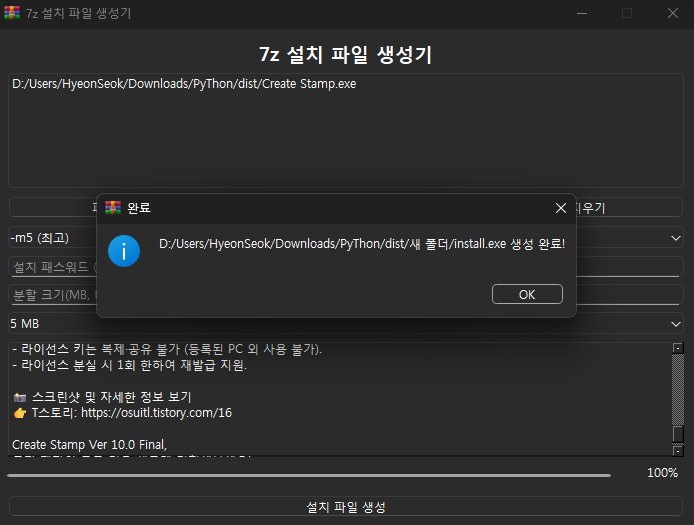Screen dimensions: 694x525
Task: Click the scroll down arrow of description box
Action: (x=678, y=451)
